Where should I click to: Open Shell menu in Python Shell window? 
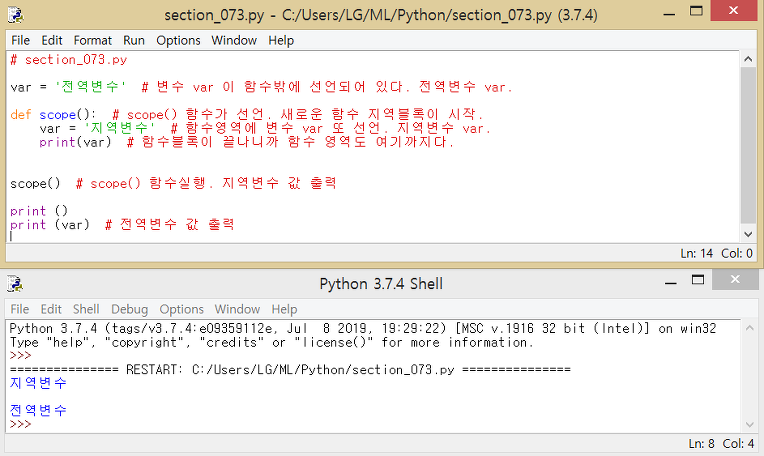86,309
